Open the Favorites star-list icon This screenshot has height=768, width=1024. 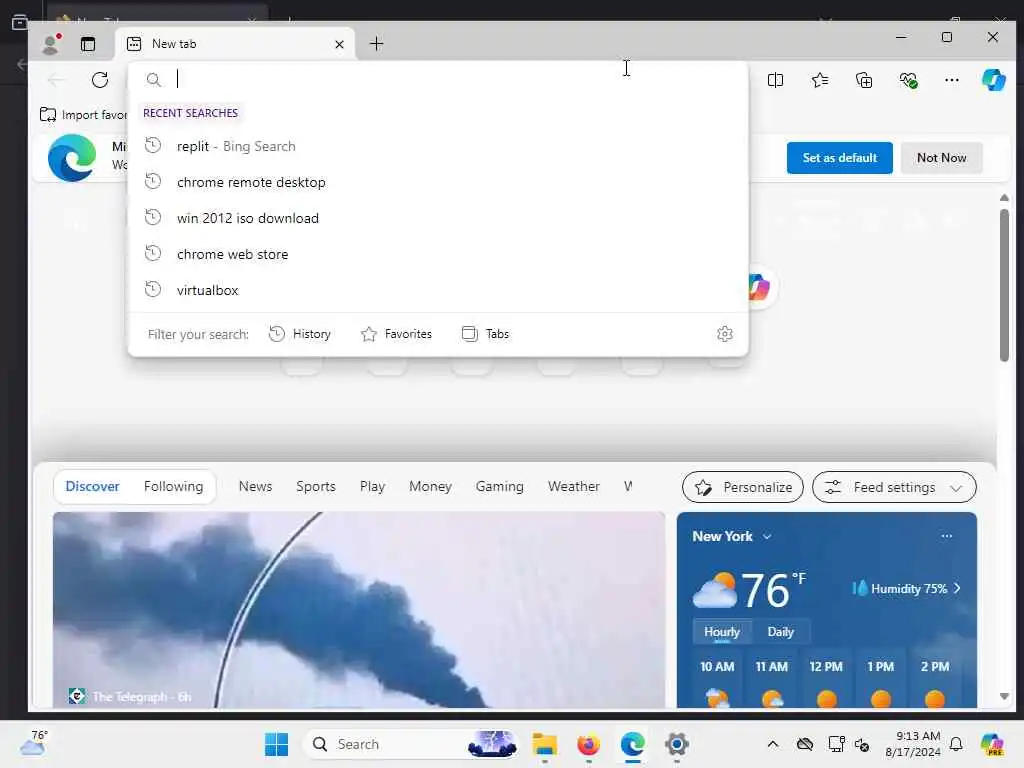click(x=820, y=80)
